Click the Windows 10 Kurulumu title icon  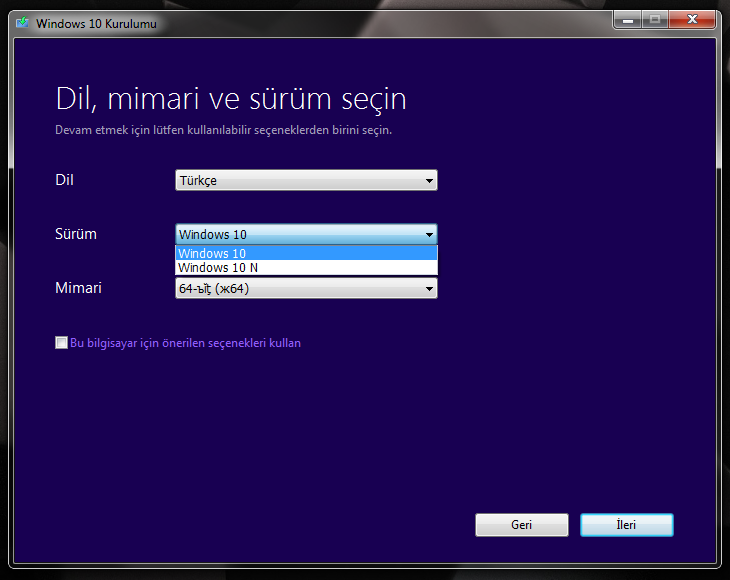click(22, 22)
